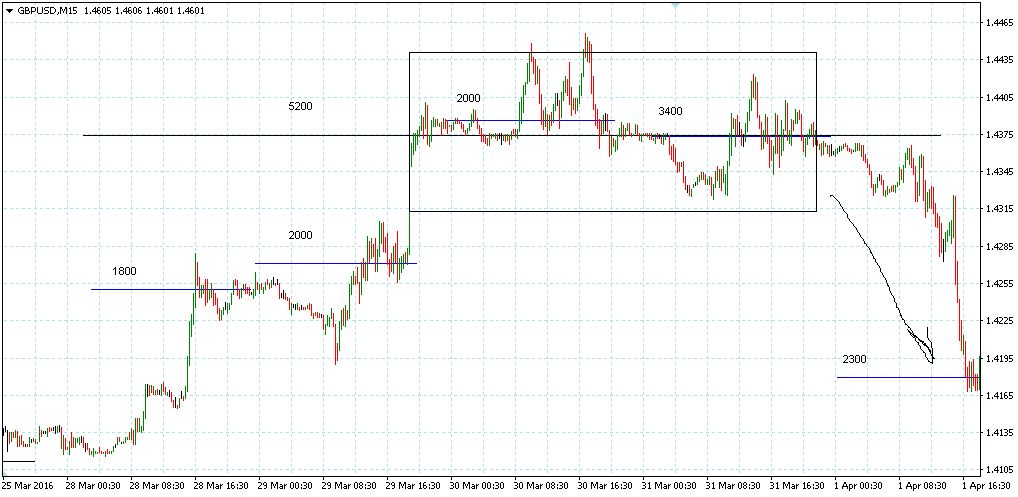1018x497 pixels.
Task: Click the 1.4105 price scale label
Action: click(999, 470)
